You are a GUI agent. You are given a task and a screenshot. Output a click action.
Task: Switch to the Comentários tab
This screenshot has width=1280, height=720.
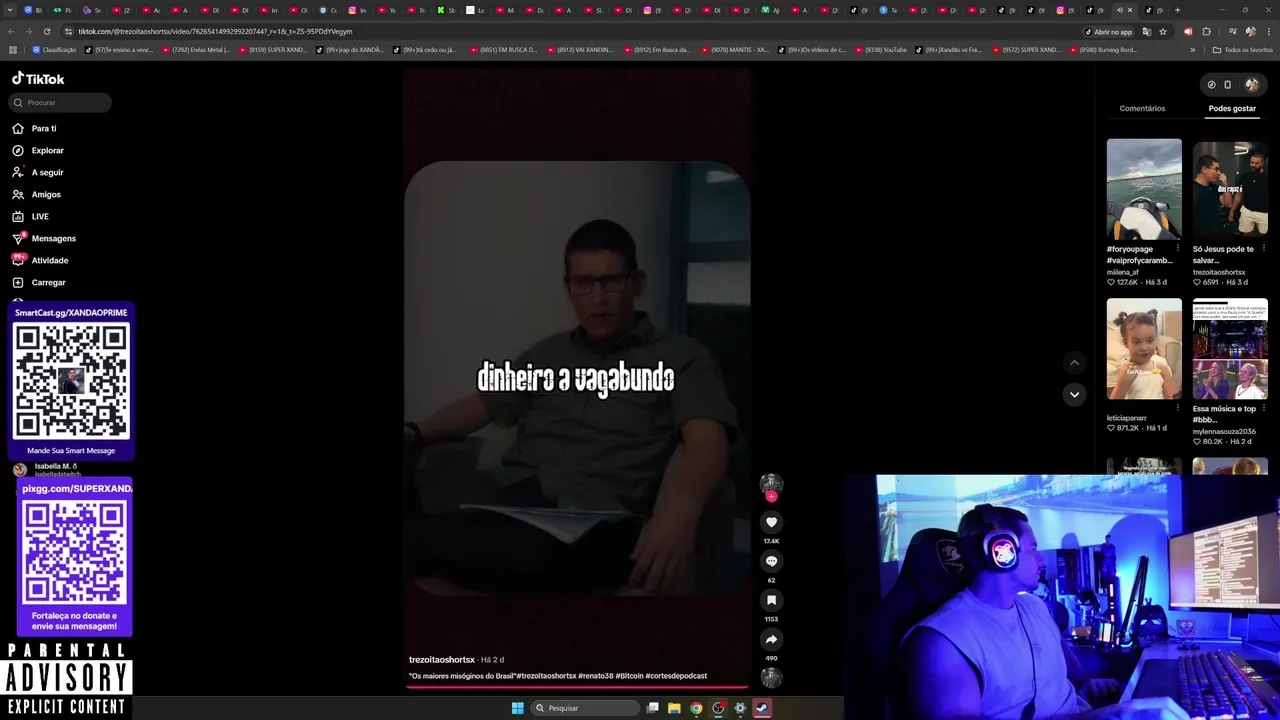click(1142, 108)
